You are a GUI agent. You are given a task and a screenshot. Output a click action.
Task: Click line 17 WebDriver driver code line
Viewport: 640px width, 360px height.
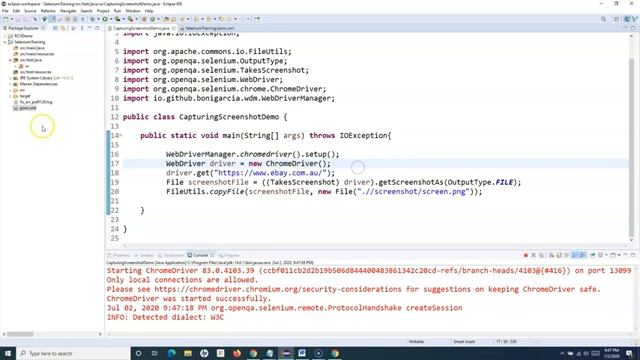pos(248,164)
